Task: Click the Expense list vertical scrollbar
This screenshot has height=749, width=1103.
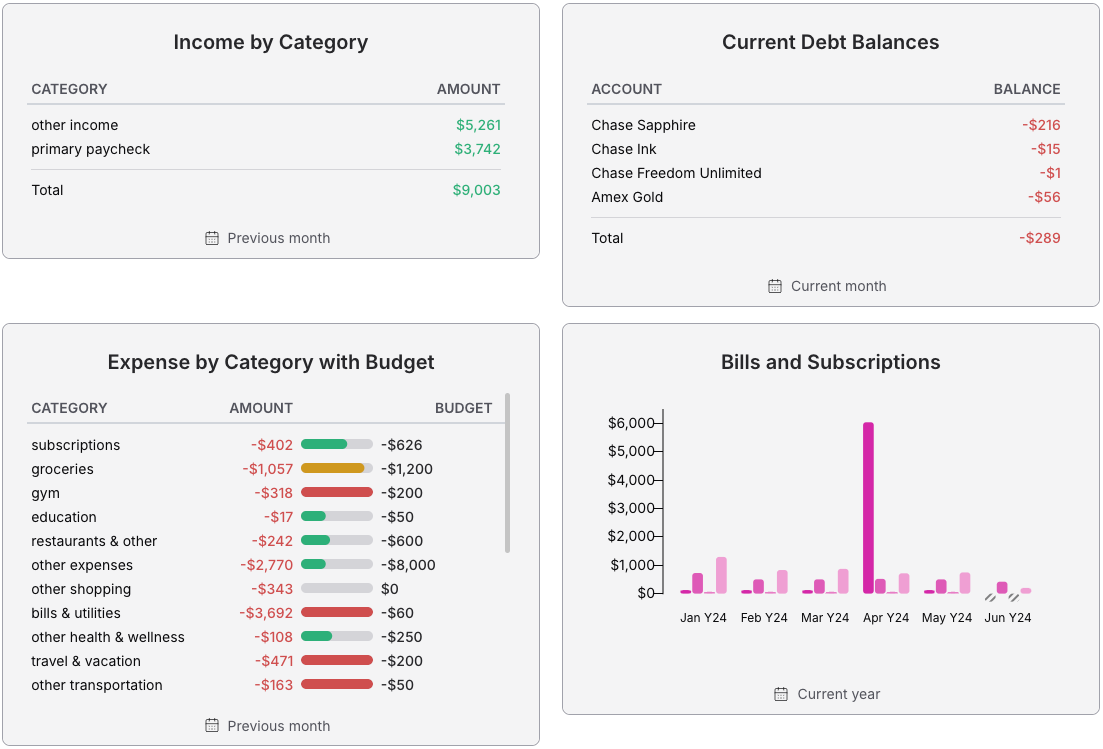Action: coord(508,472)
